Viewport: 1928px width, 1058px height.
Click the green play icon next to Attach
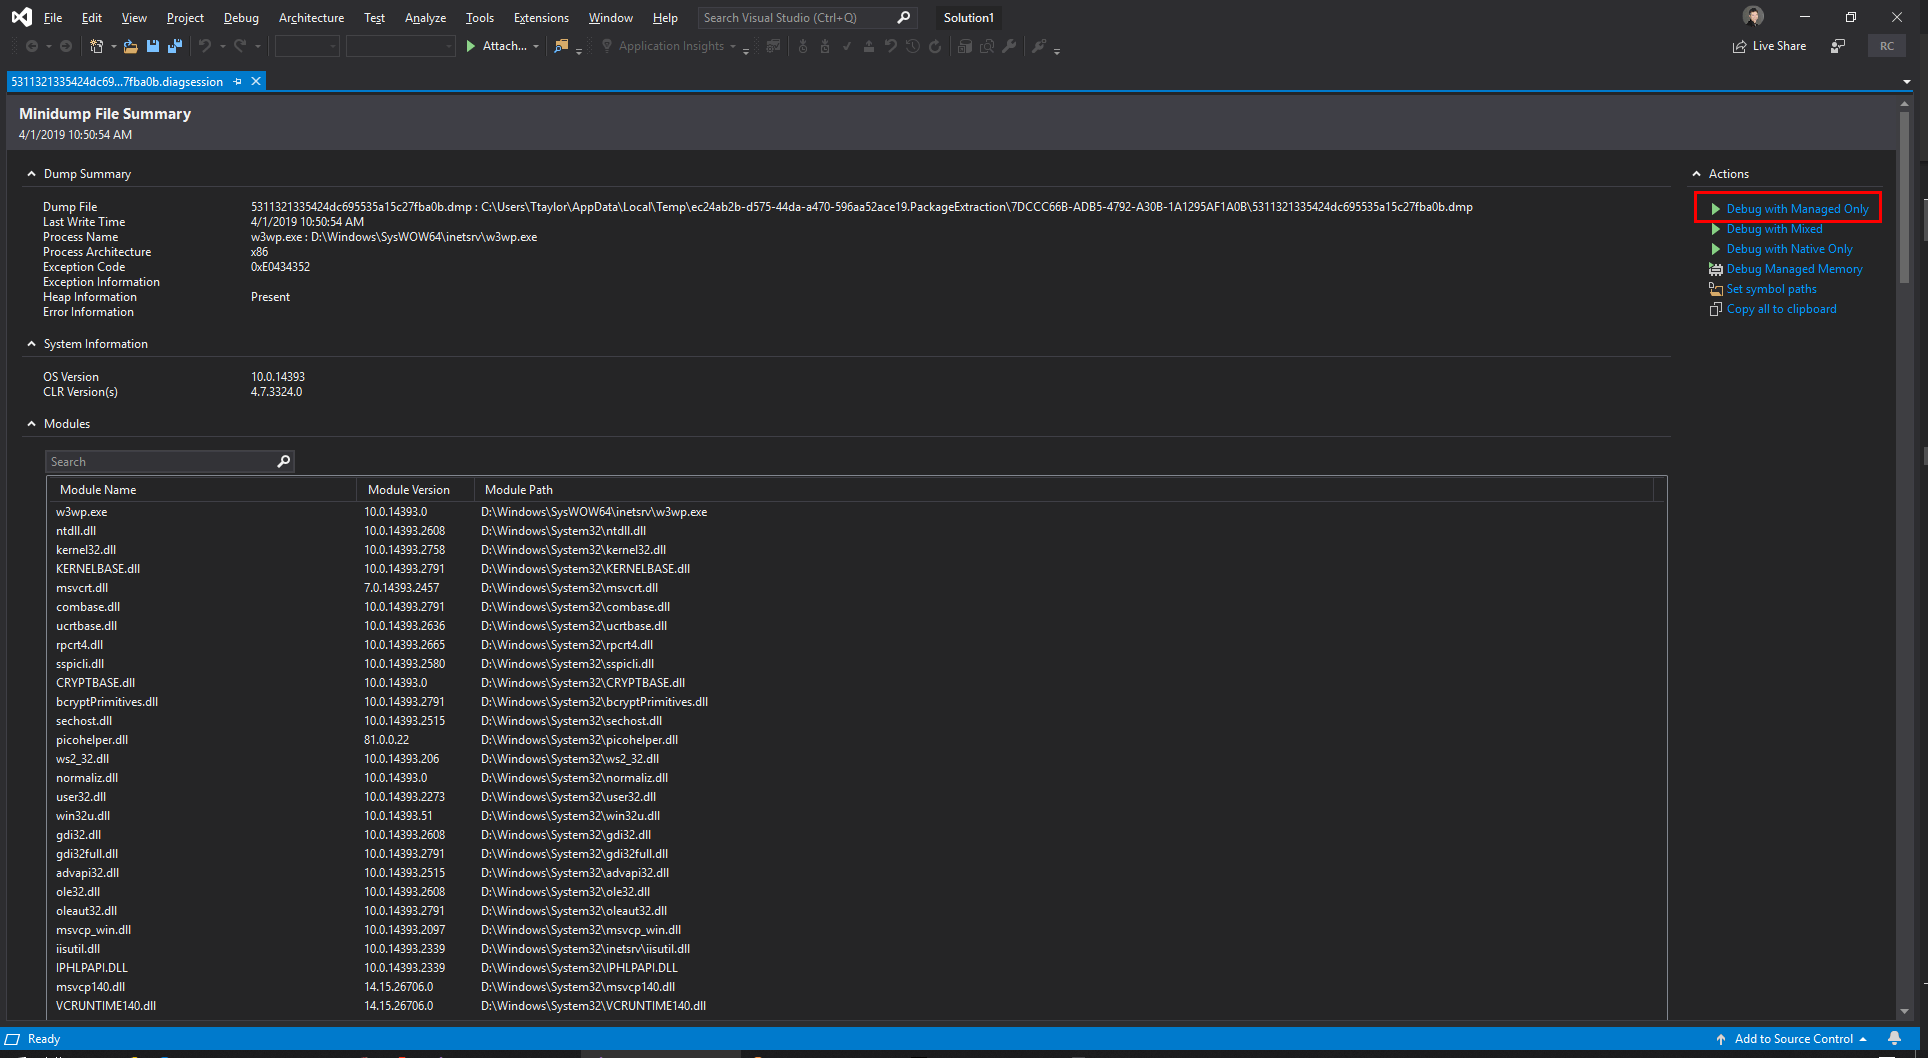471,46
